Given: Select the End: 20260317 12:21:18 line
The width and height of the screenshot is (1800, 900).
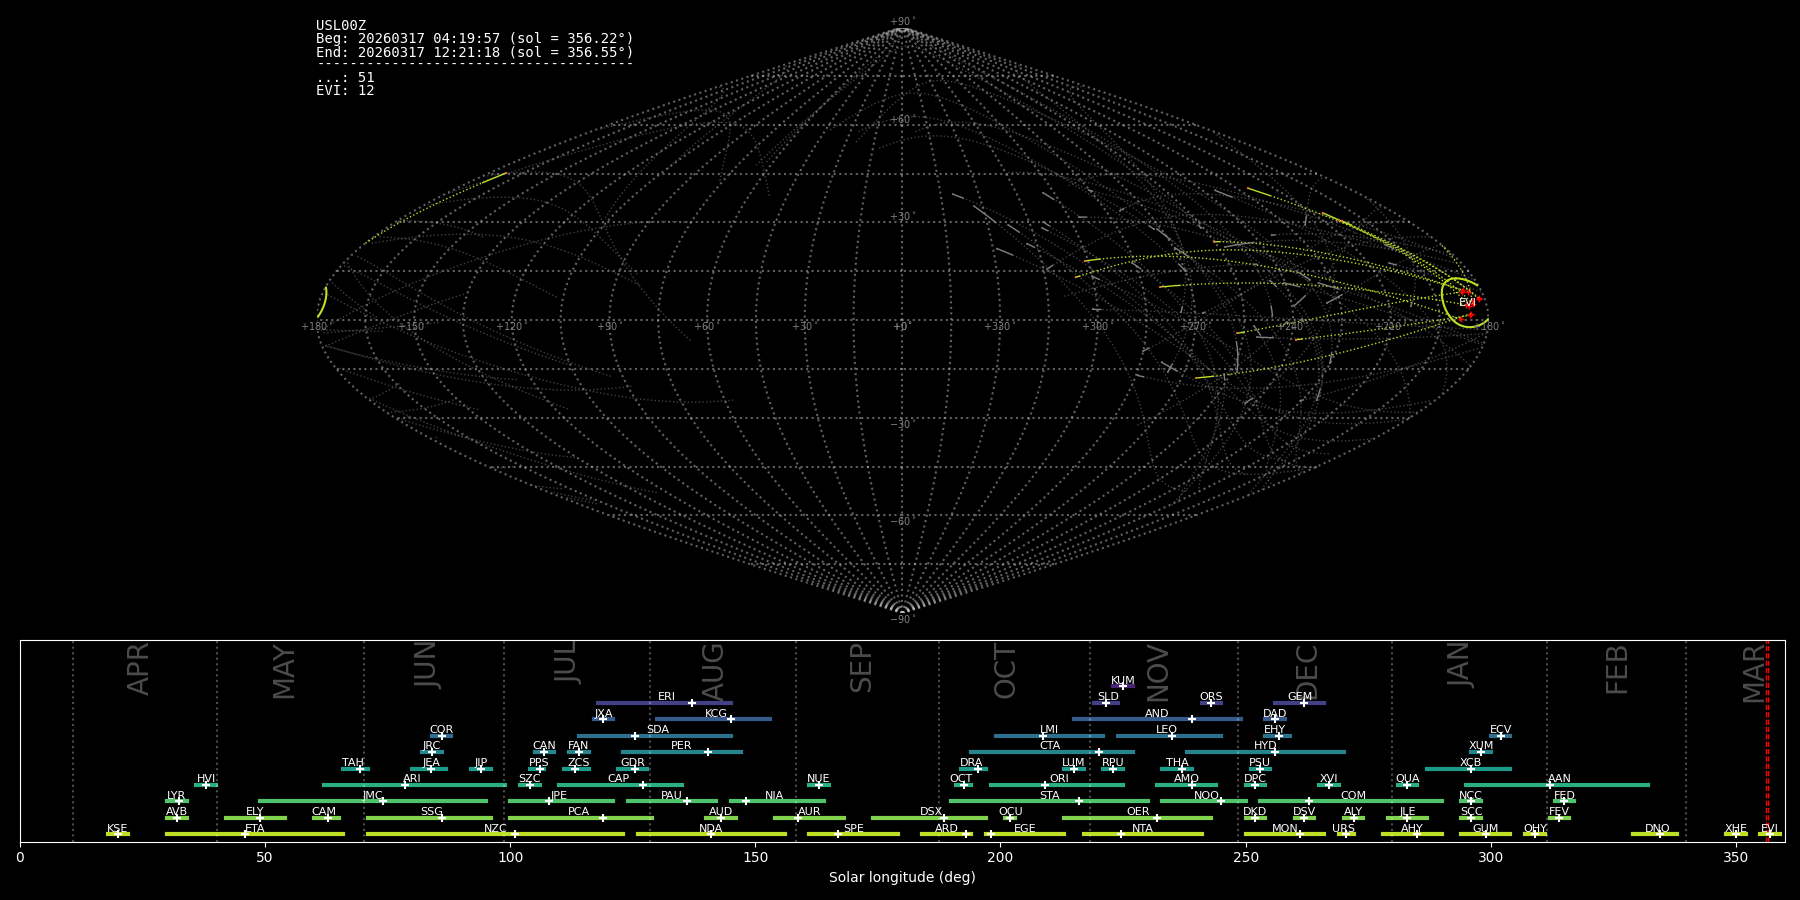Looking at the screenshot, I should [475, 52].
